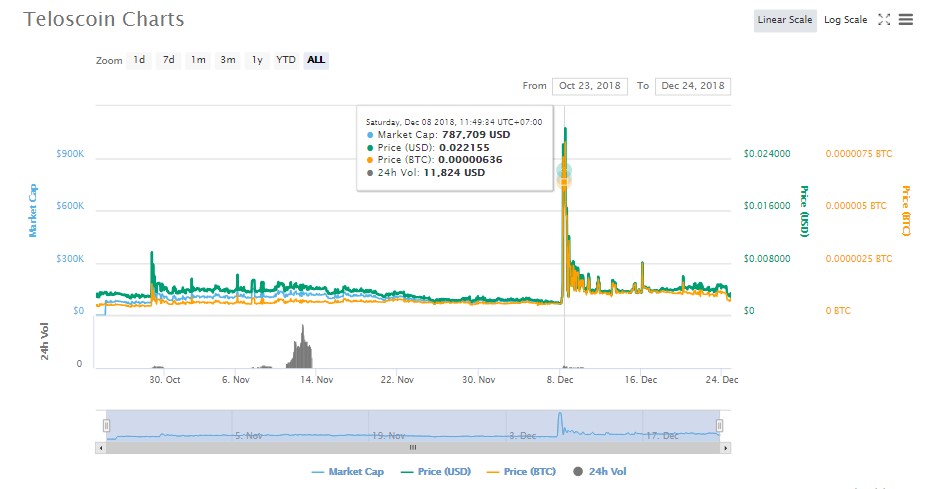This screenshot has height=489, width=944.
Task: Set zoom range to 7d
Action: tap(169, 60)
